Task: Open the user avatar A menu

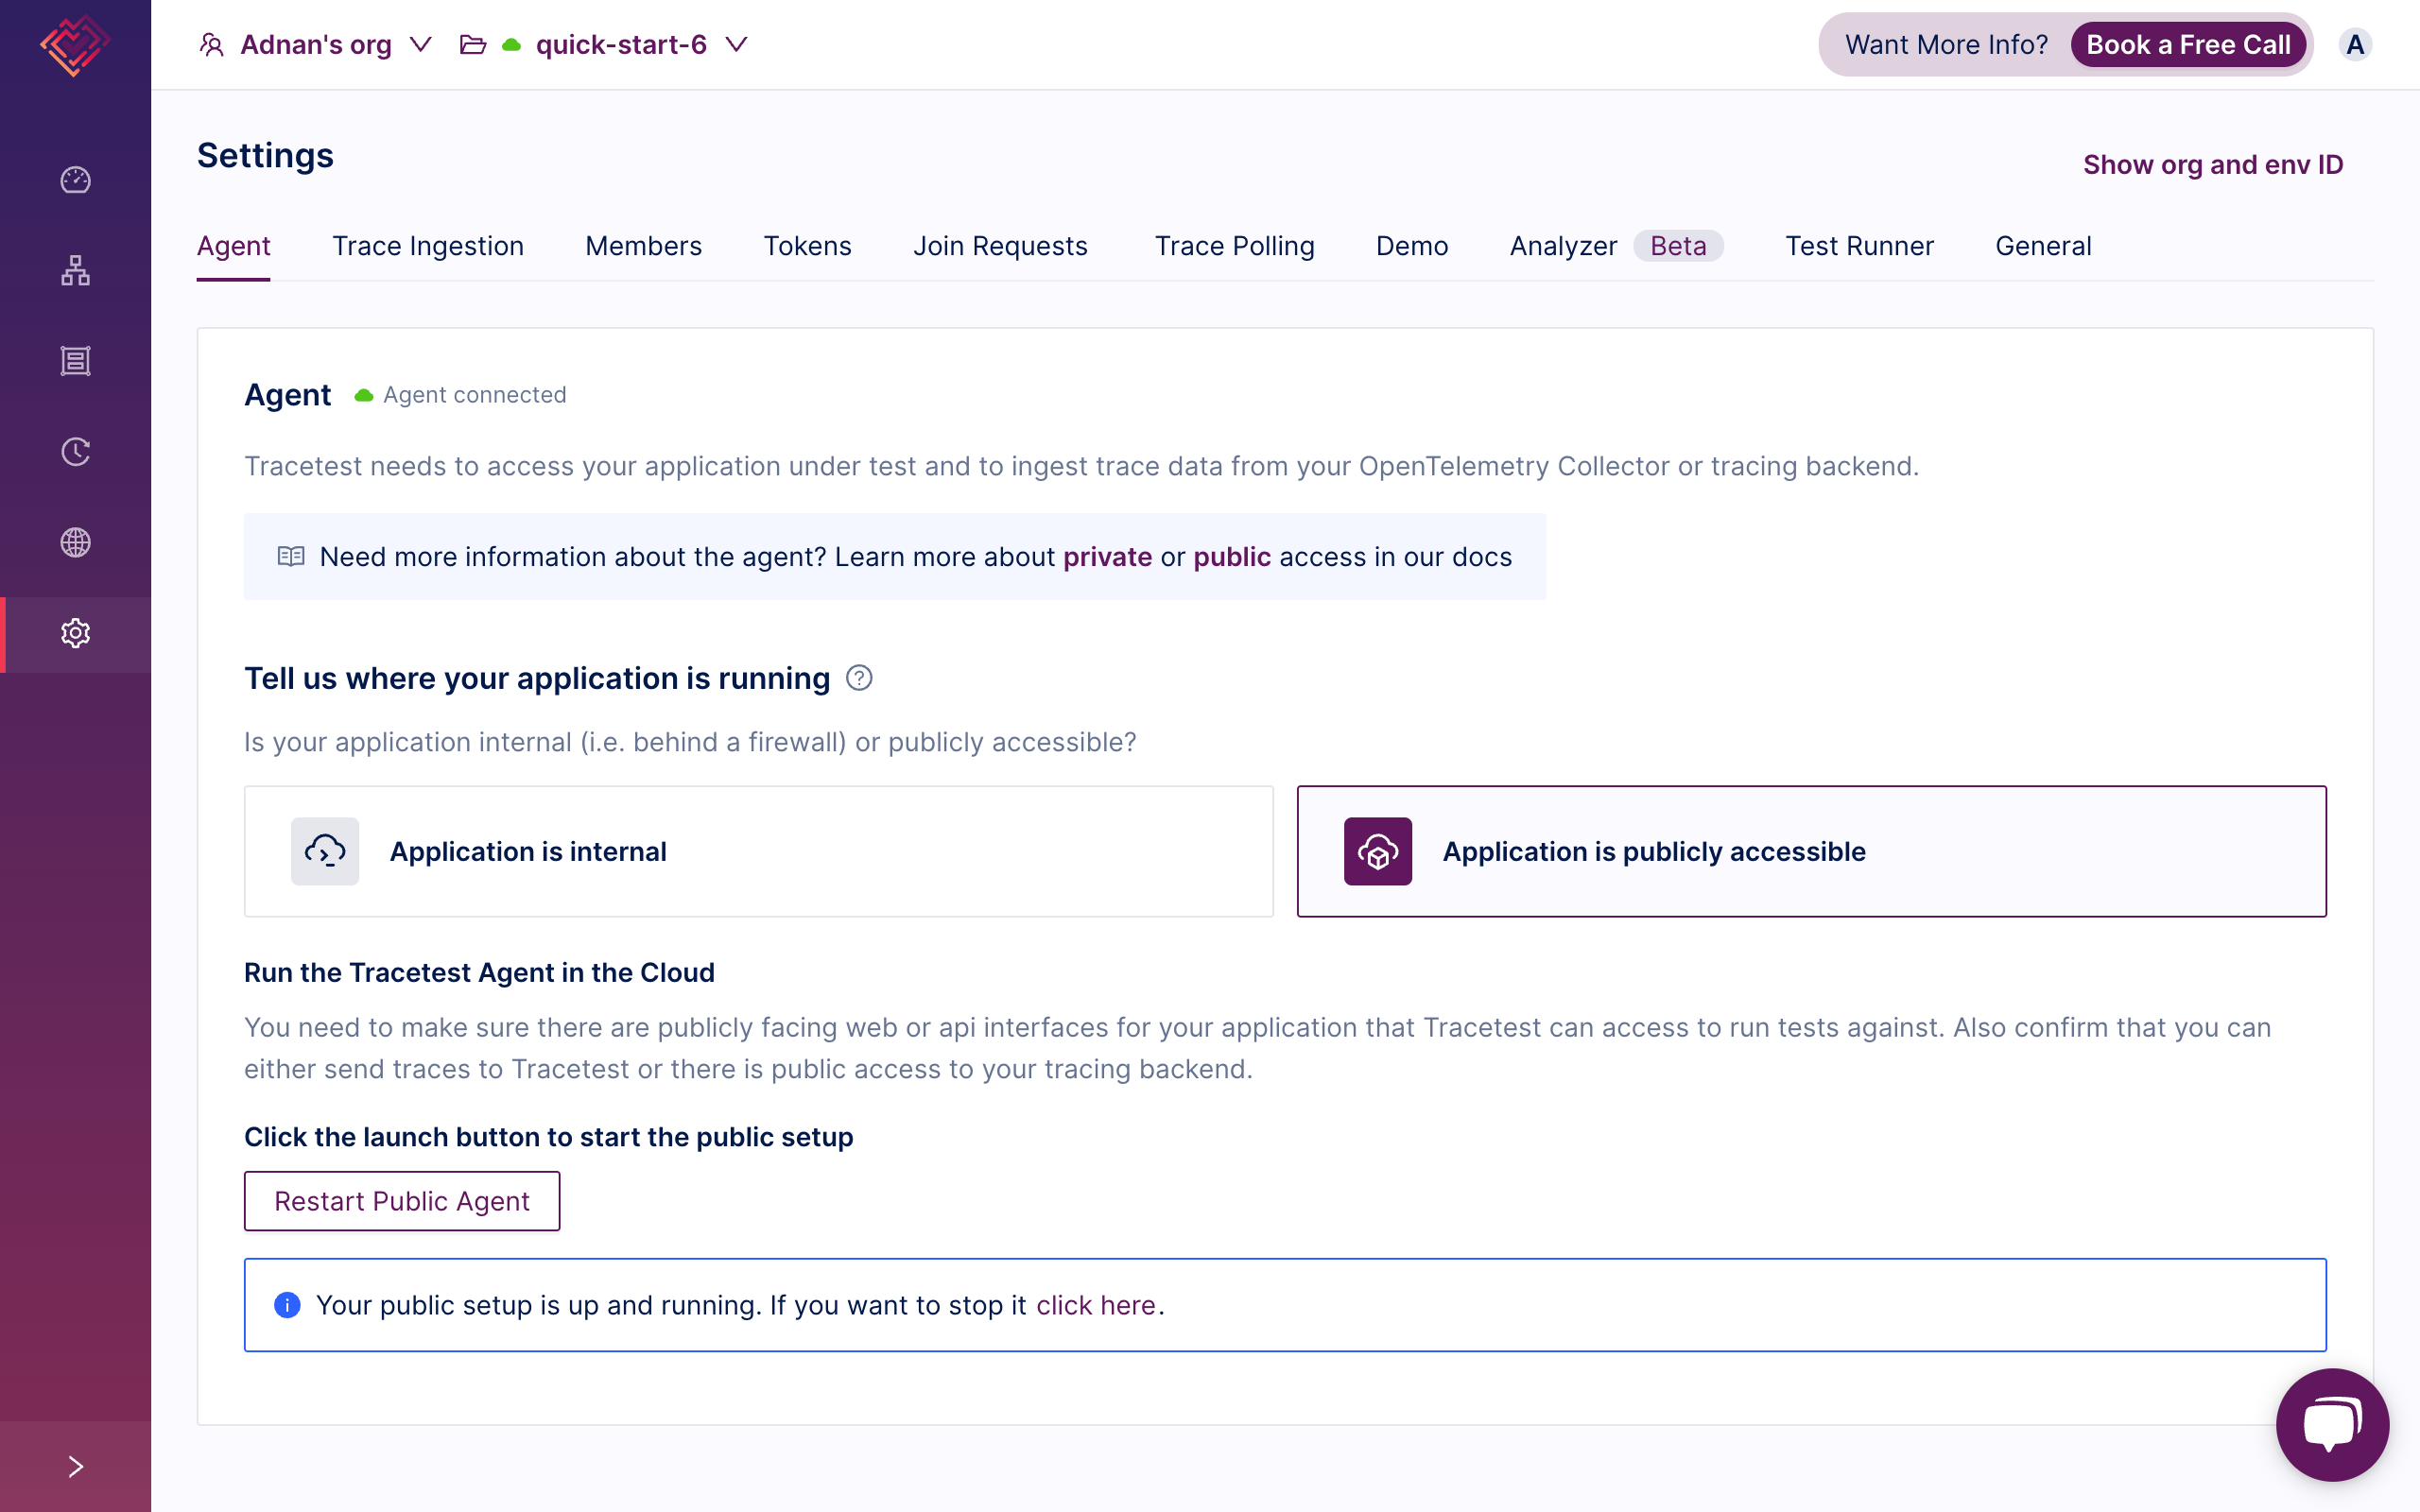Action: 2355,45
